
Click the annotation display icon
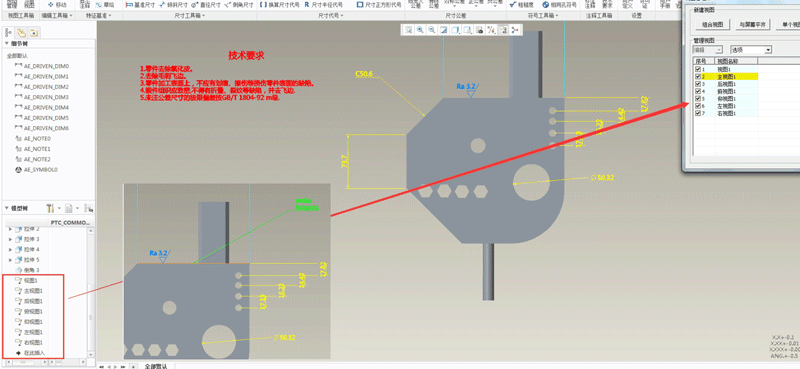tap(503, 30)
